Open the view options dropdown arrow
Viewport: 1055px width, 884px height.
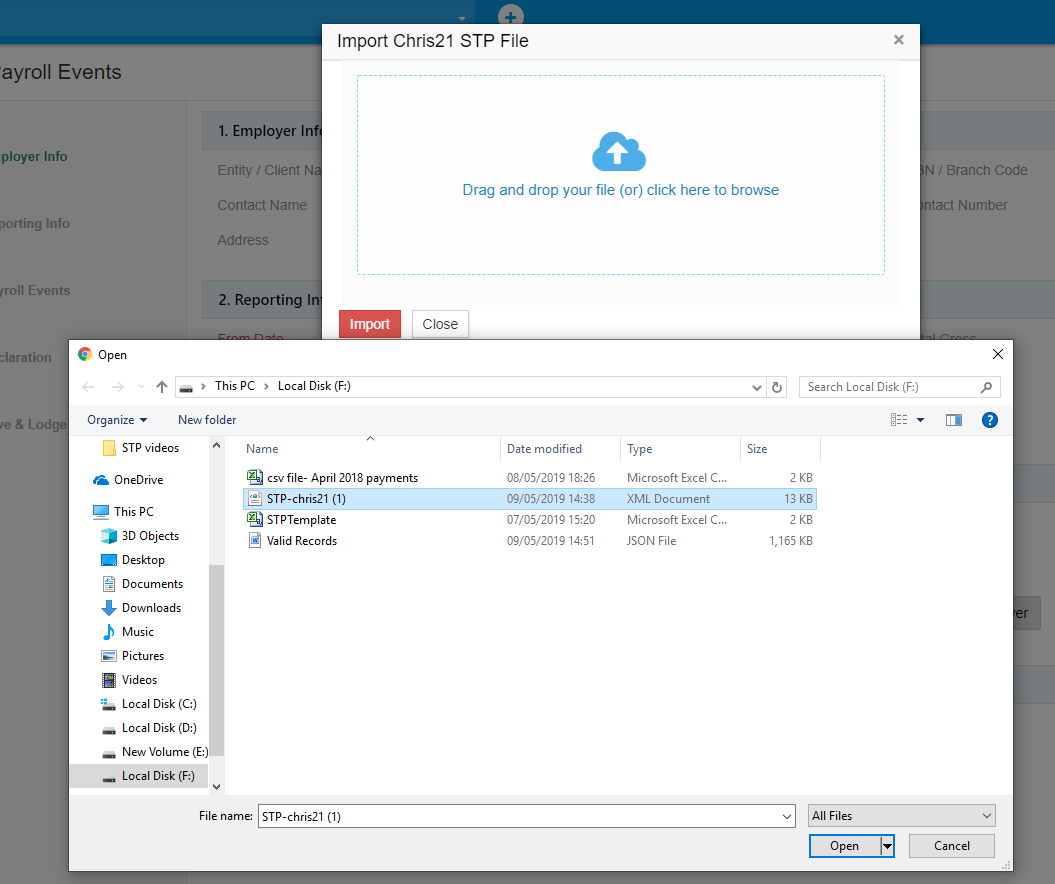pyautogui.click(x=921, y=420)
